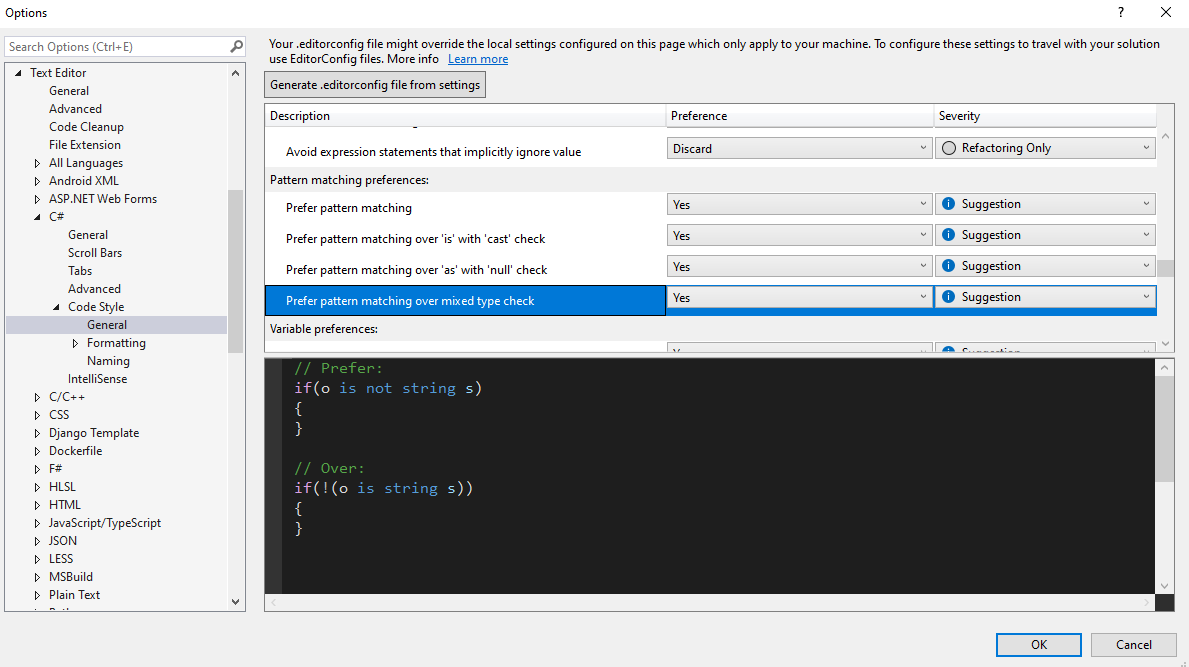Collapse the Text Editor tree node
This screenshot has width=1189, height=667.
pos(18,73)
